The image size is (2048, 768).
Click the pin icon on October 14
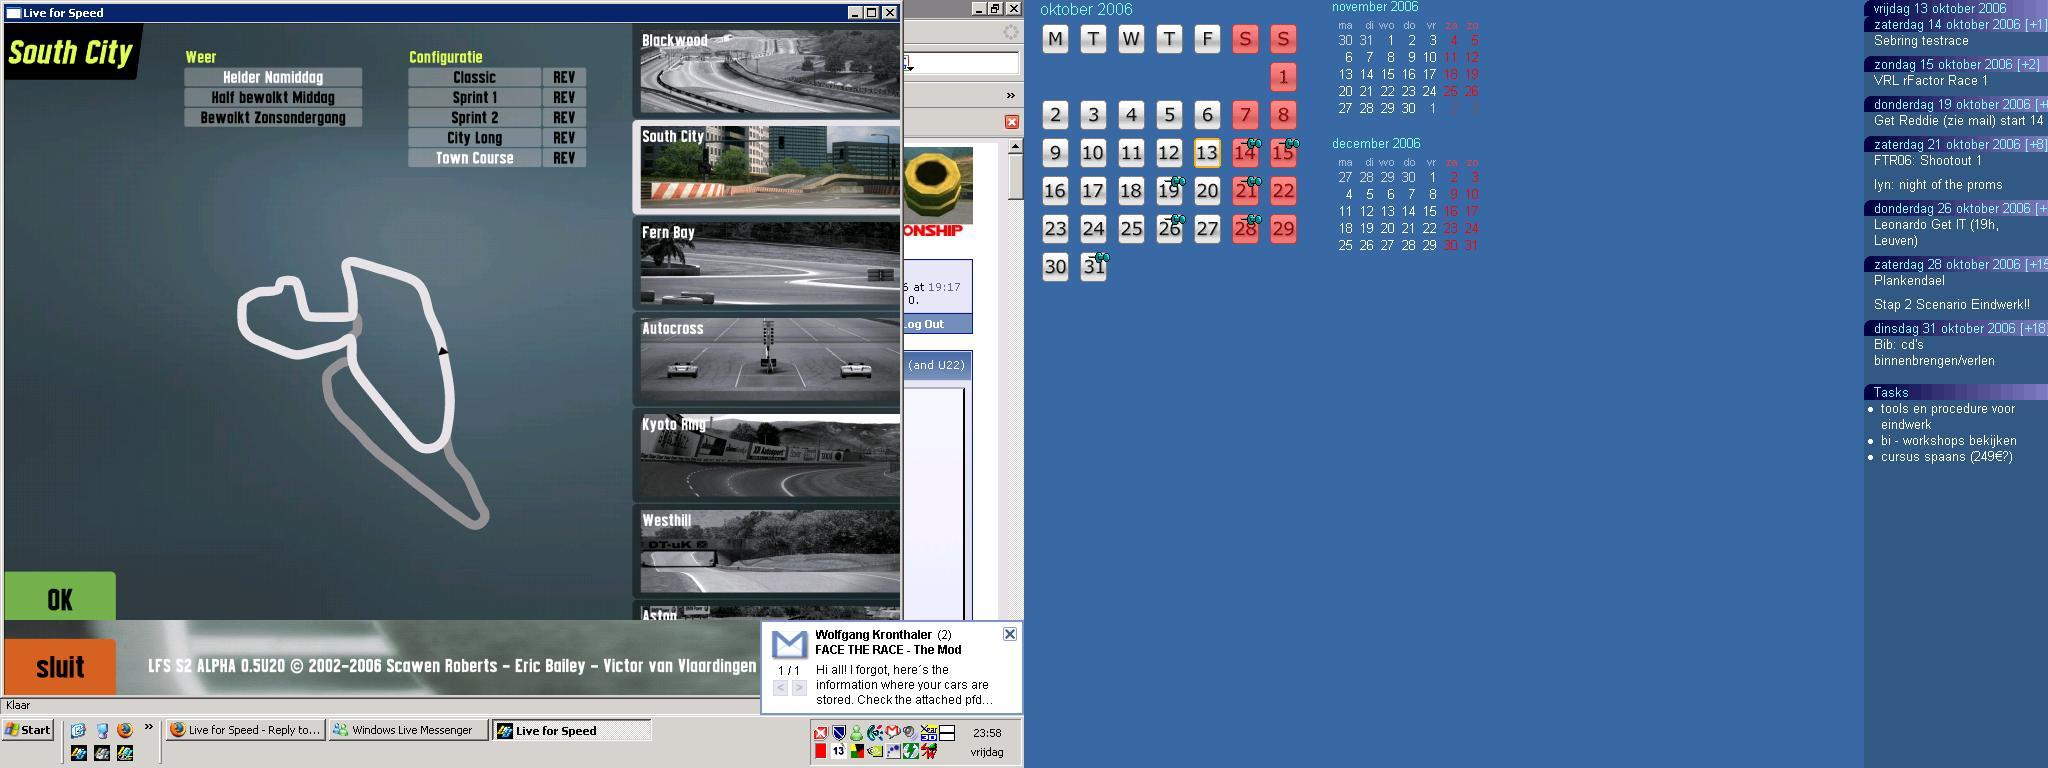click(1254, 144)
